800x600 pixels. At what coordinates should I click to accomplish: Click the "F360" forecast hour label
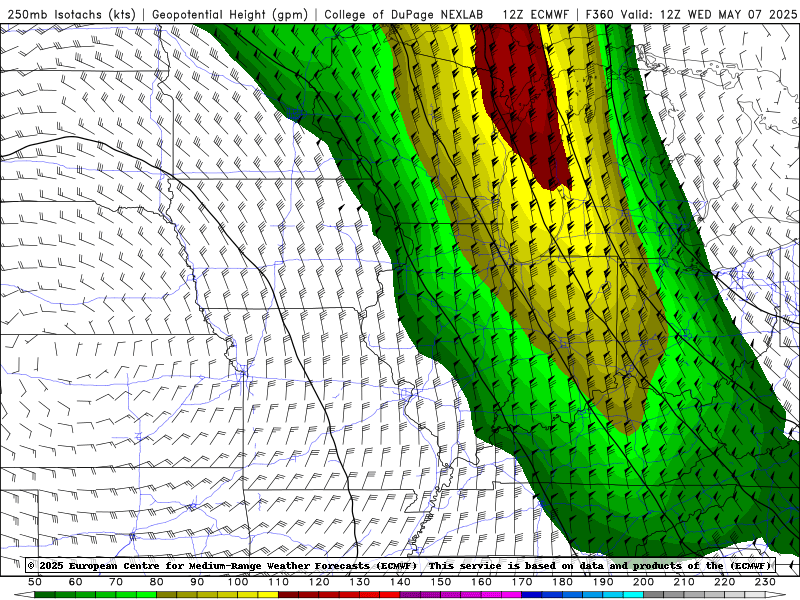(x=600, y=14)
